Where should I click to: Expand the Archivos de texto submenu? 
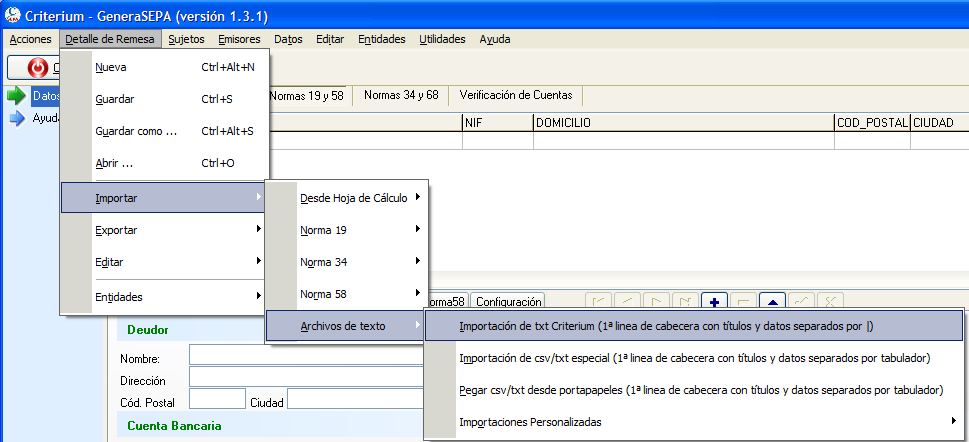pyautogui.click(x=347, y=326)
